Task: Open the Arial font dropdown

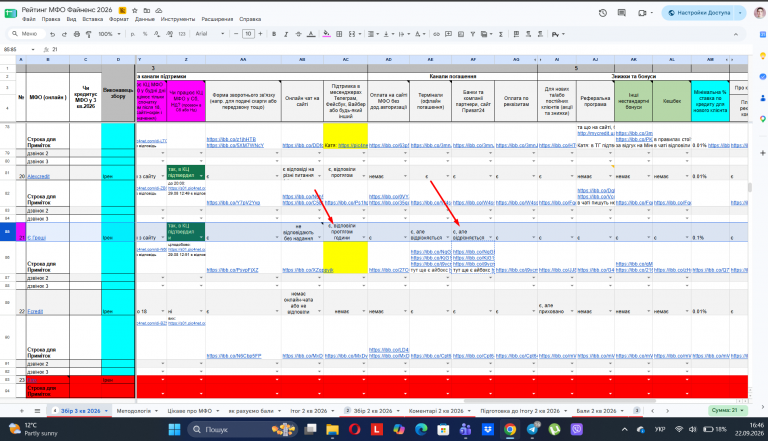Action: 209,34
